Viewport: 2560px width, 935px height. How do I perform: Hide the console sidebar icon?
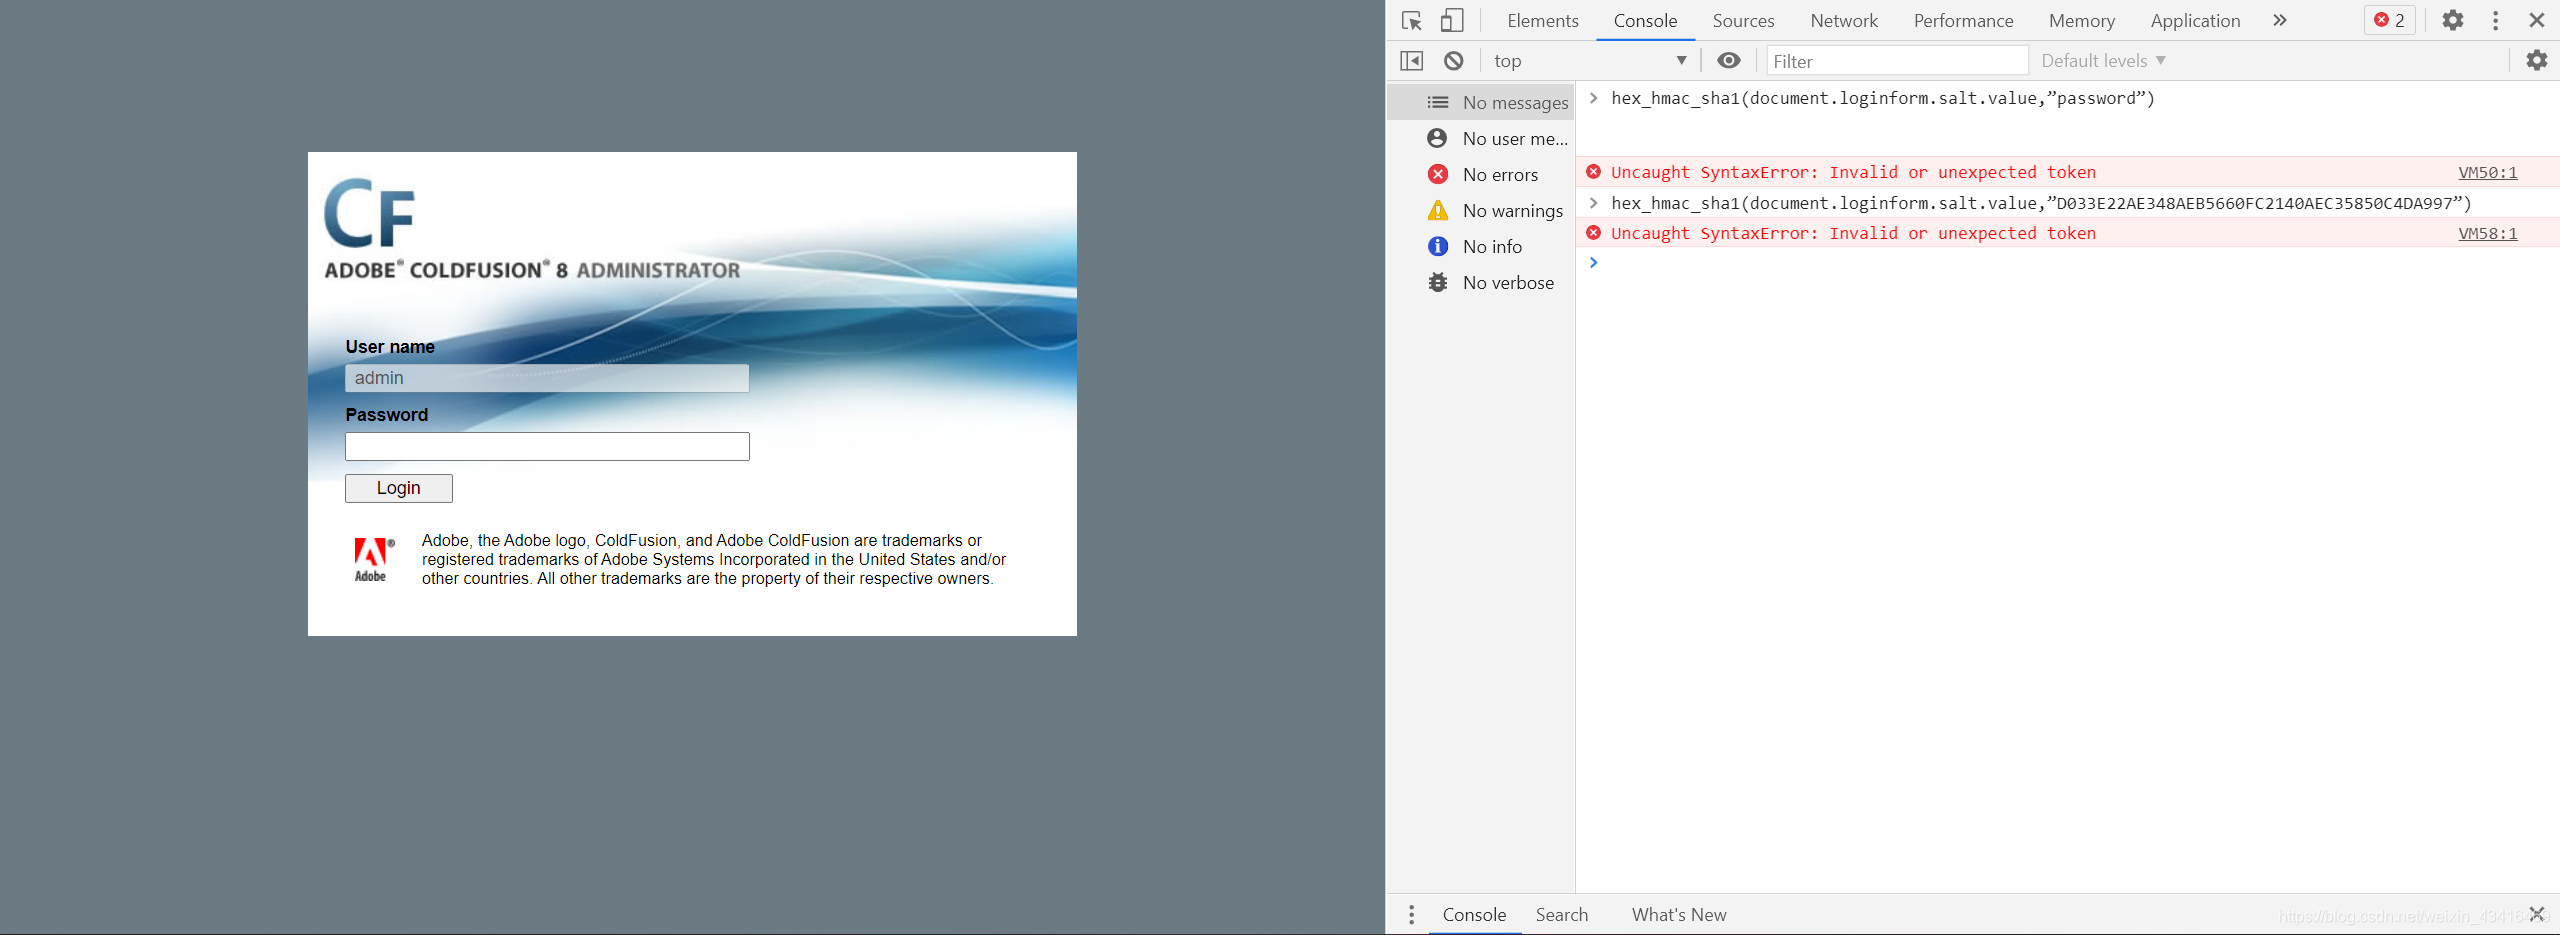pos(1412,61)
